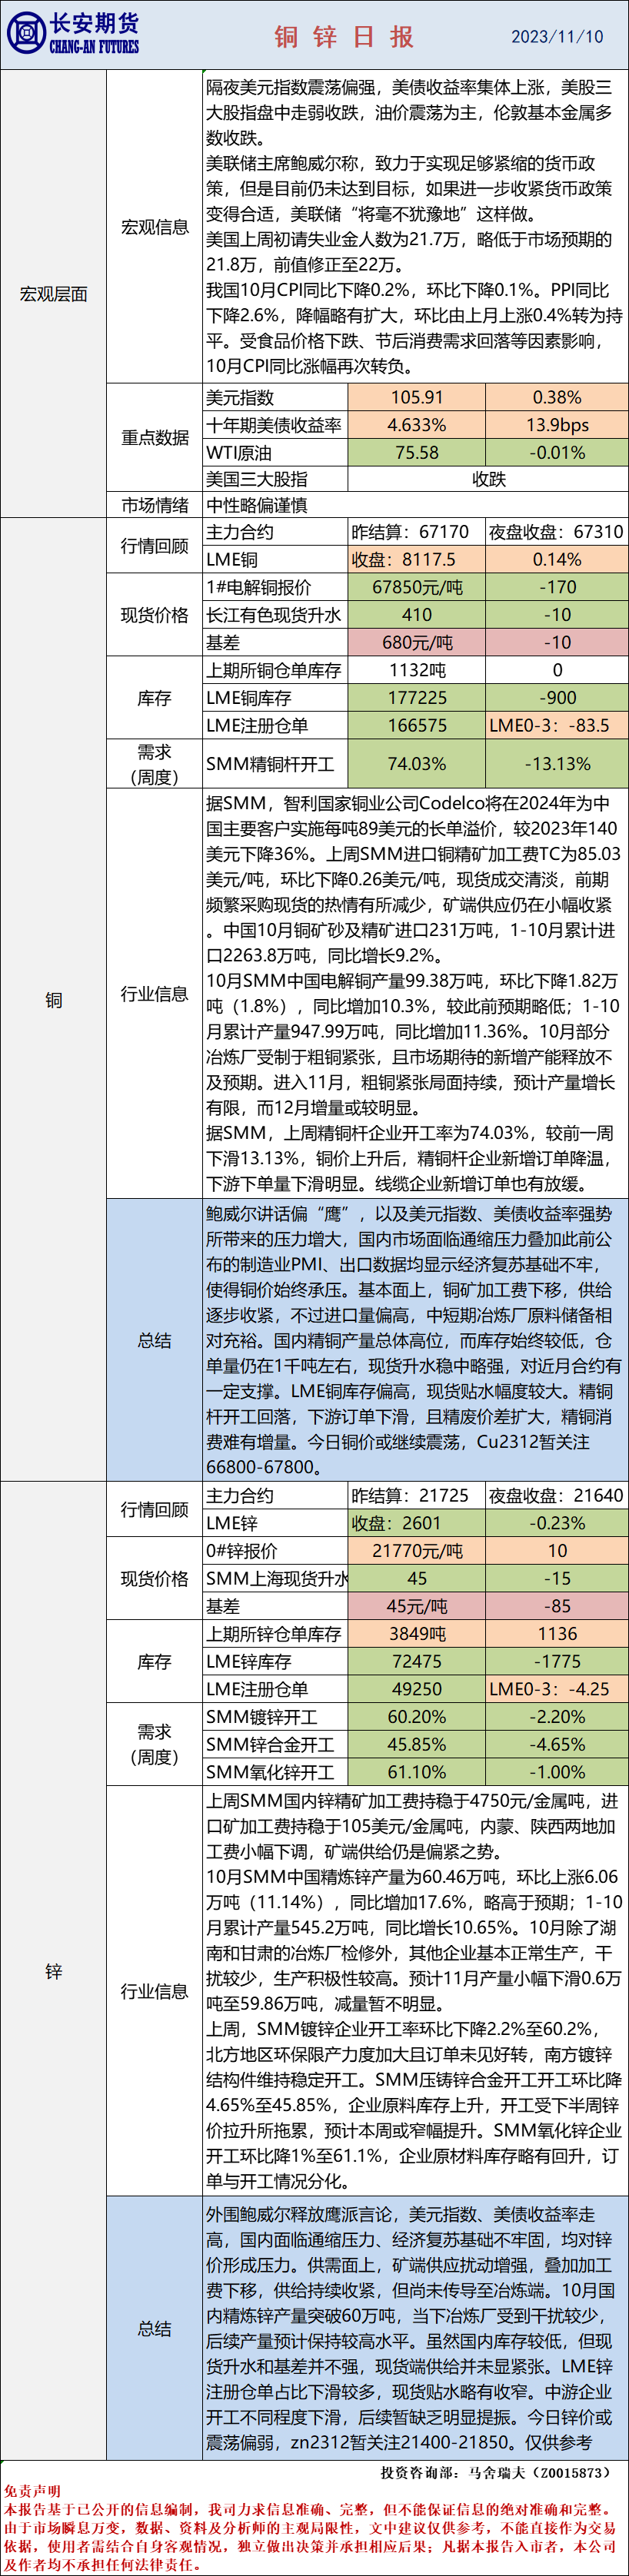The image size is (629, 2576).
Task: Click the copper 总结 label cell
Action: 155,1340
